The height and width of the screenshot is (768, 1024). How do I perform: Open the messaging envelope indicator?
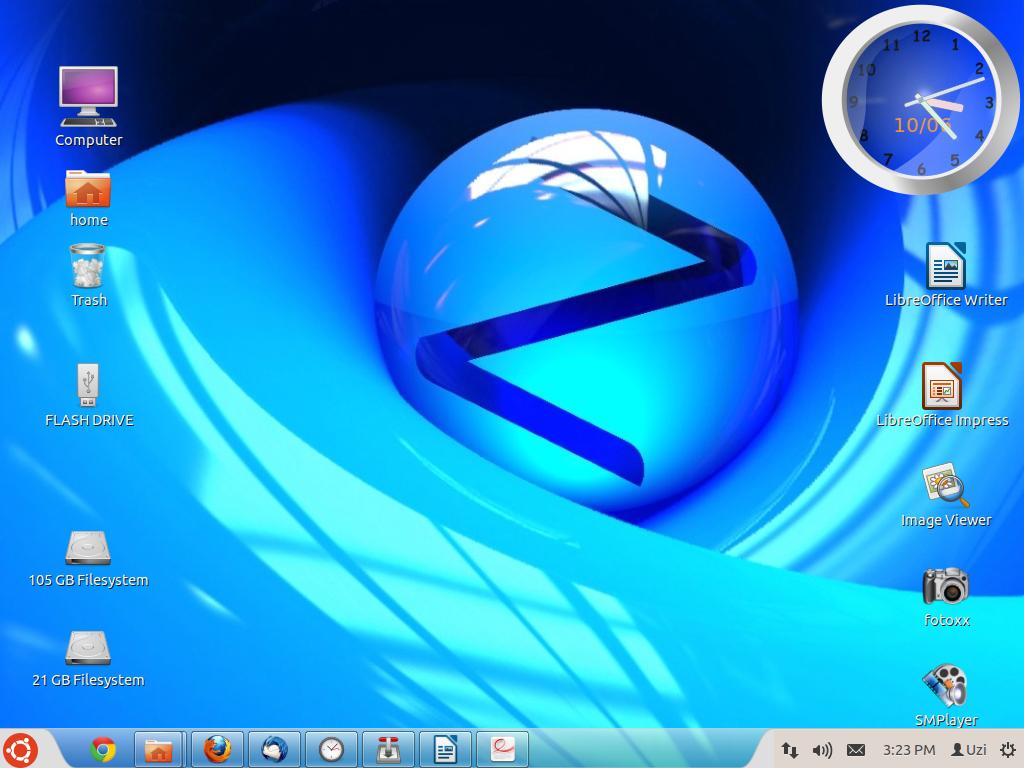point(856,749)
